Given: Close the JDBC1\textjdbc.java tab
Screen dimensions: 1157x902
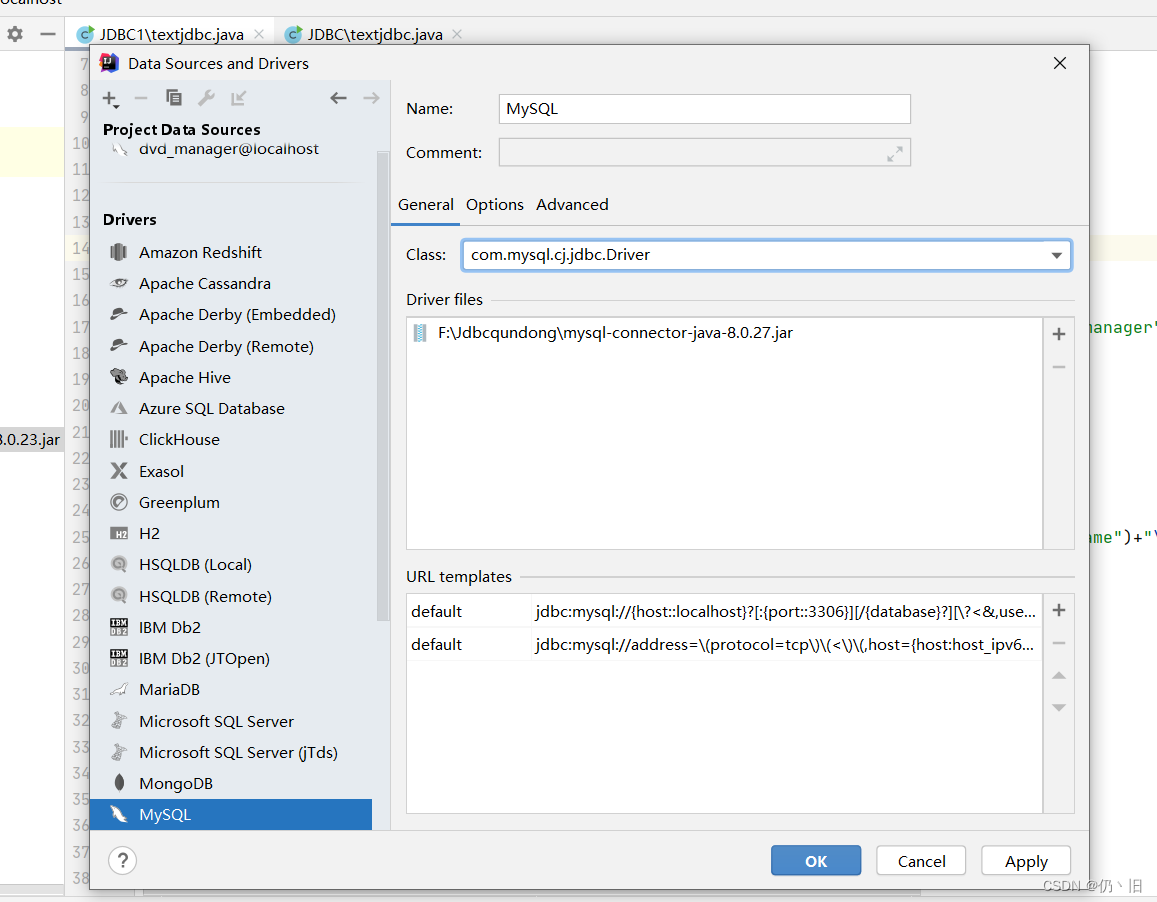Looking at the screenshot, I should pyautogui.click(x=259, y=34).
